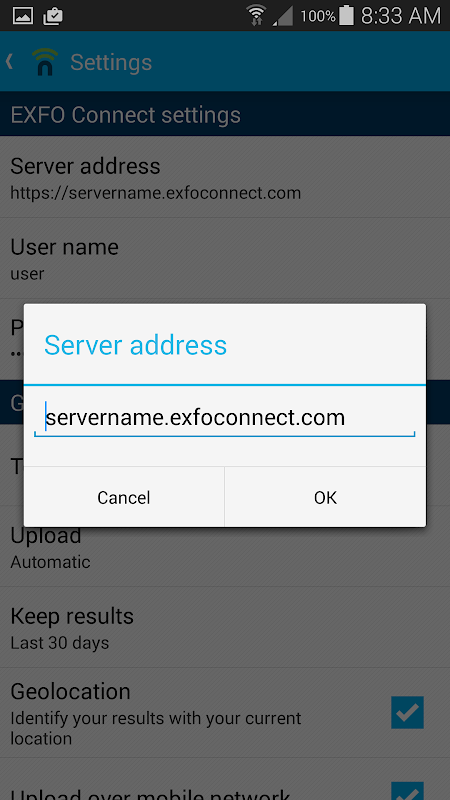The width and height of the screenshot is (450, 800).
Task: Tap the Wi-Fi signal status icon
Action: tap(256, 15)
